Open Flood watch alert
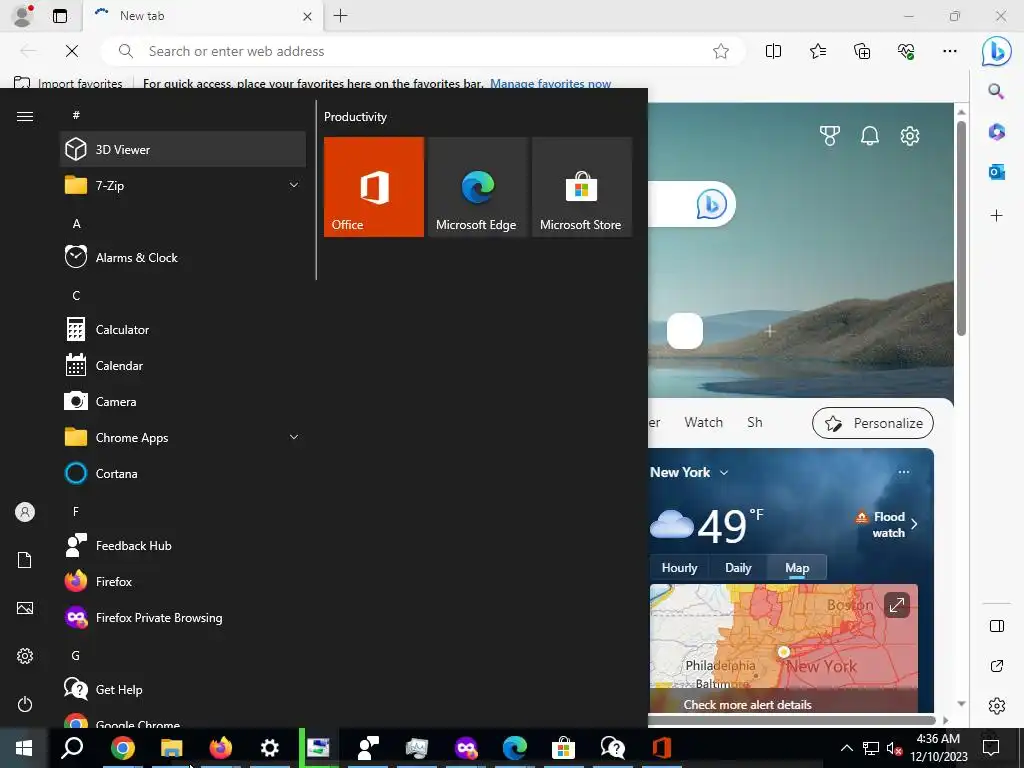The width and height of the screenshot is (1024, 768). pos(886,524)
